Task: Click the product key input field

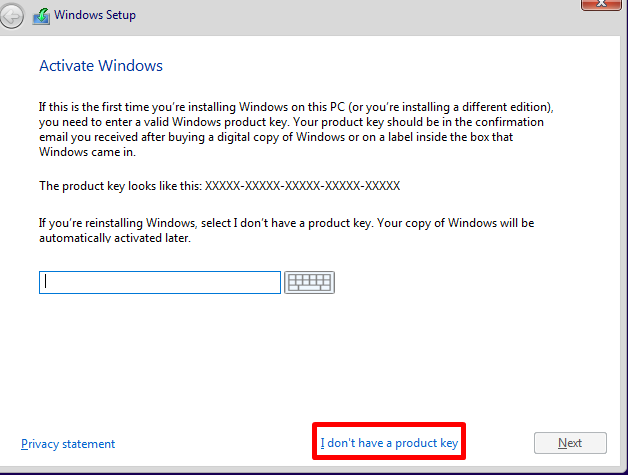Action: tap(160, 282)
